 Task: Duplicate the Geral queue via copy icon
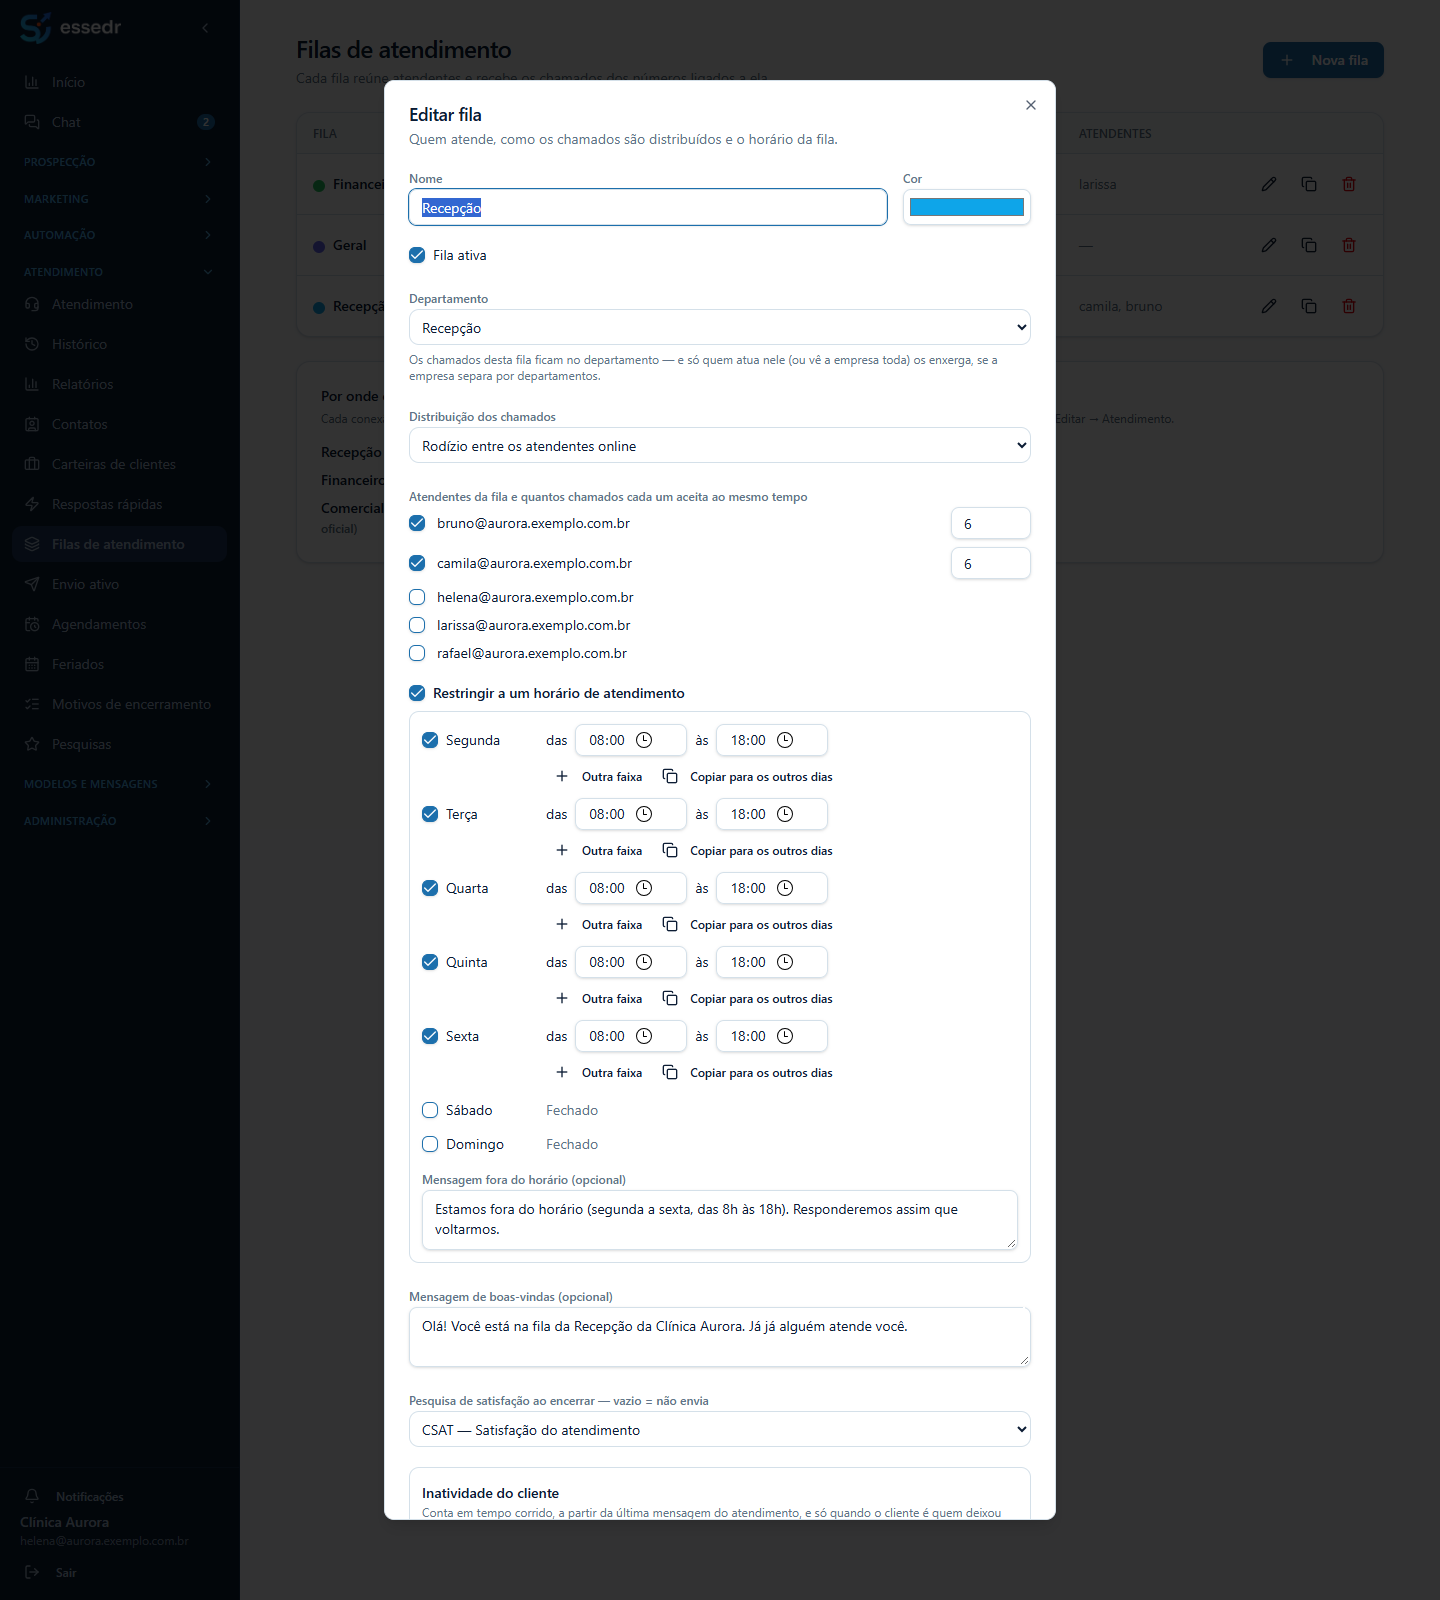point(1309,245)
